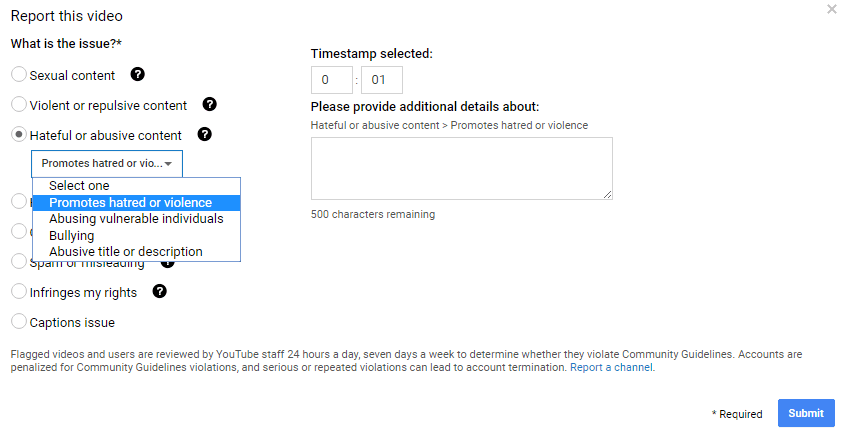Click the timestamp seconds field

[x=381, y=80]
